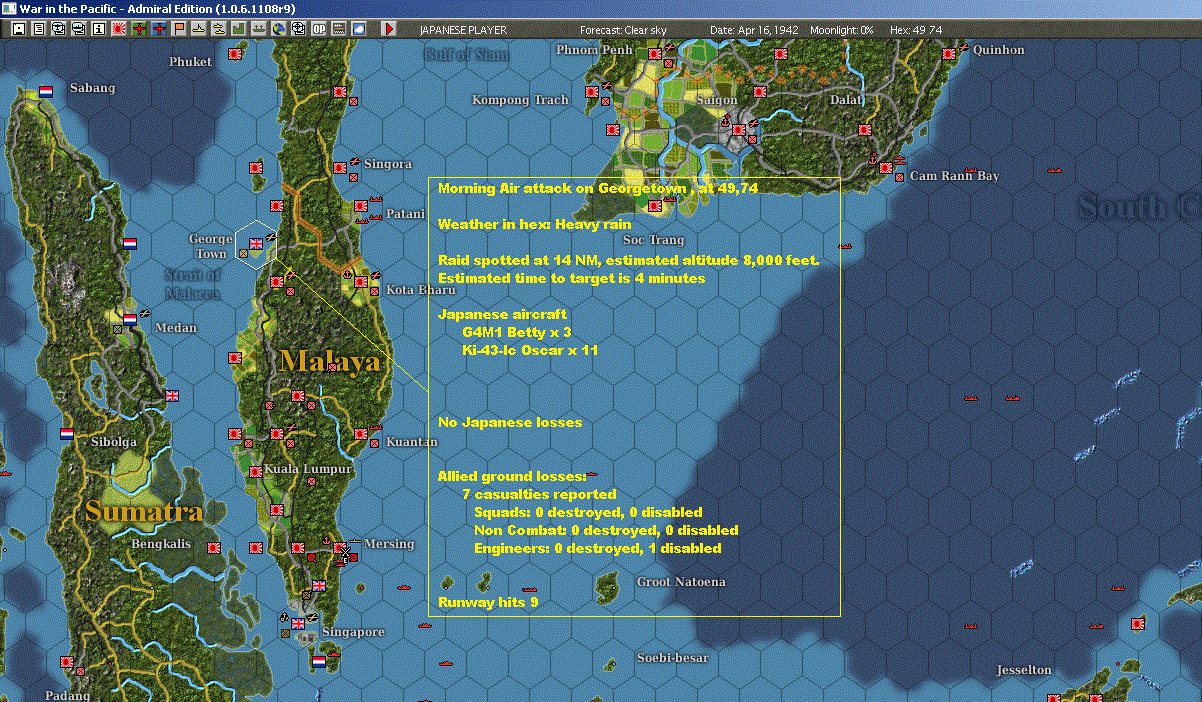Click the 'i' information toolbar icon
This screenshot has width=1202, height=702.
(x=98, y=29)
